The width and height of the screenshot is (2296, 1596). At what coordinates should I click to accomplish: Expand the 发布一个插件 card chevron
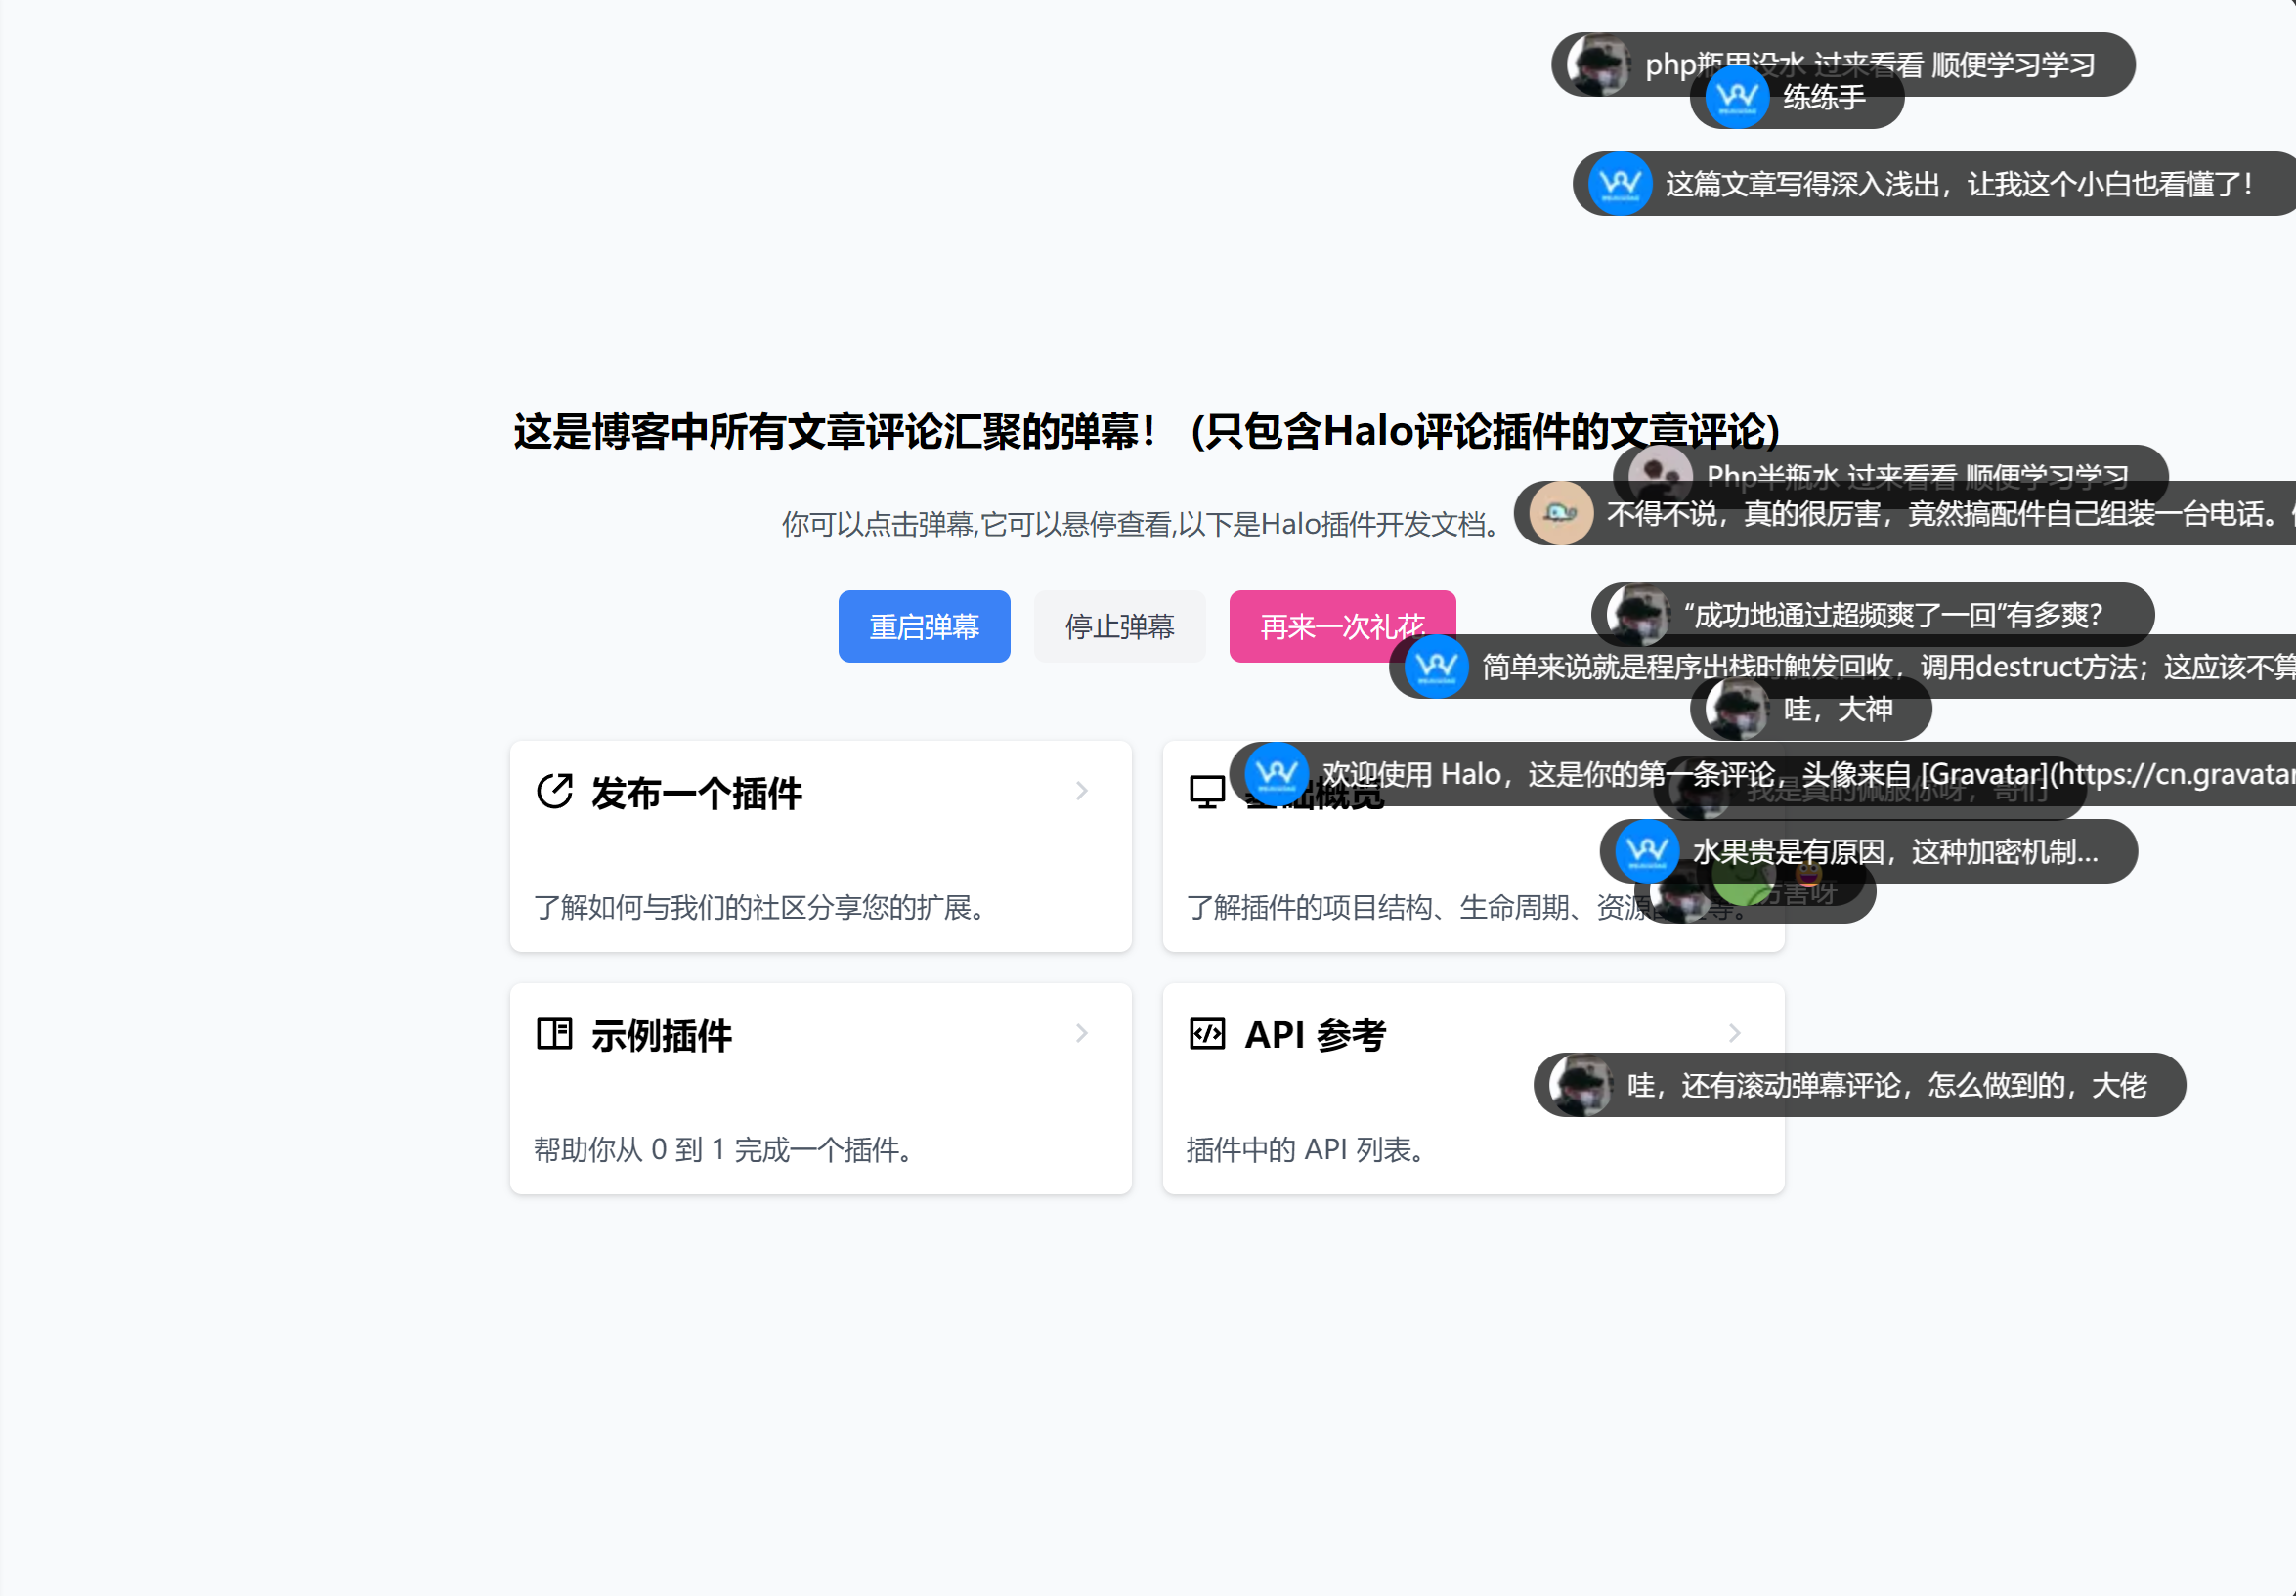pos(1081,791)
